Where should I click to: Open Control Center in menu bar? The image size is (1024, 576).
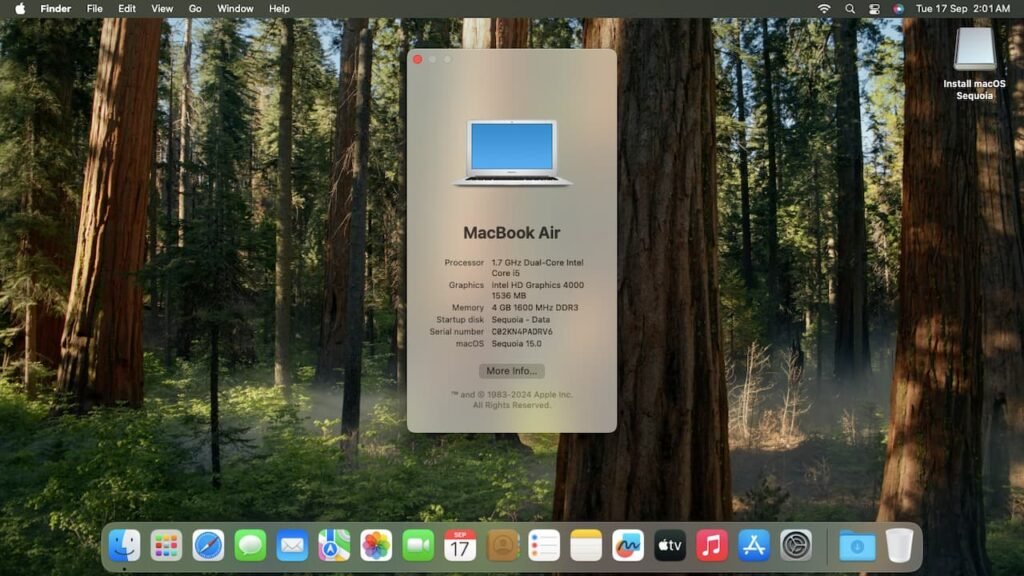click(874, 8)
